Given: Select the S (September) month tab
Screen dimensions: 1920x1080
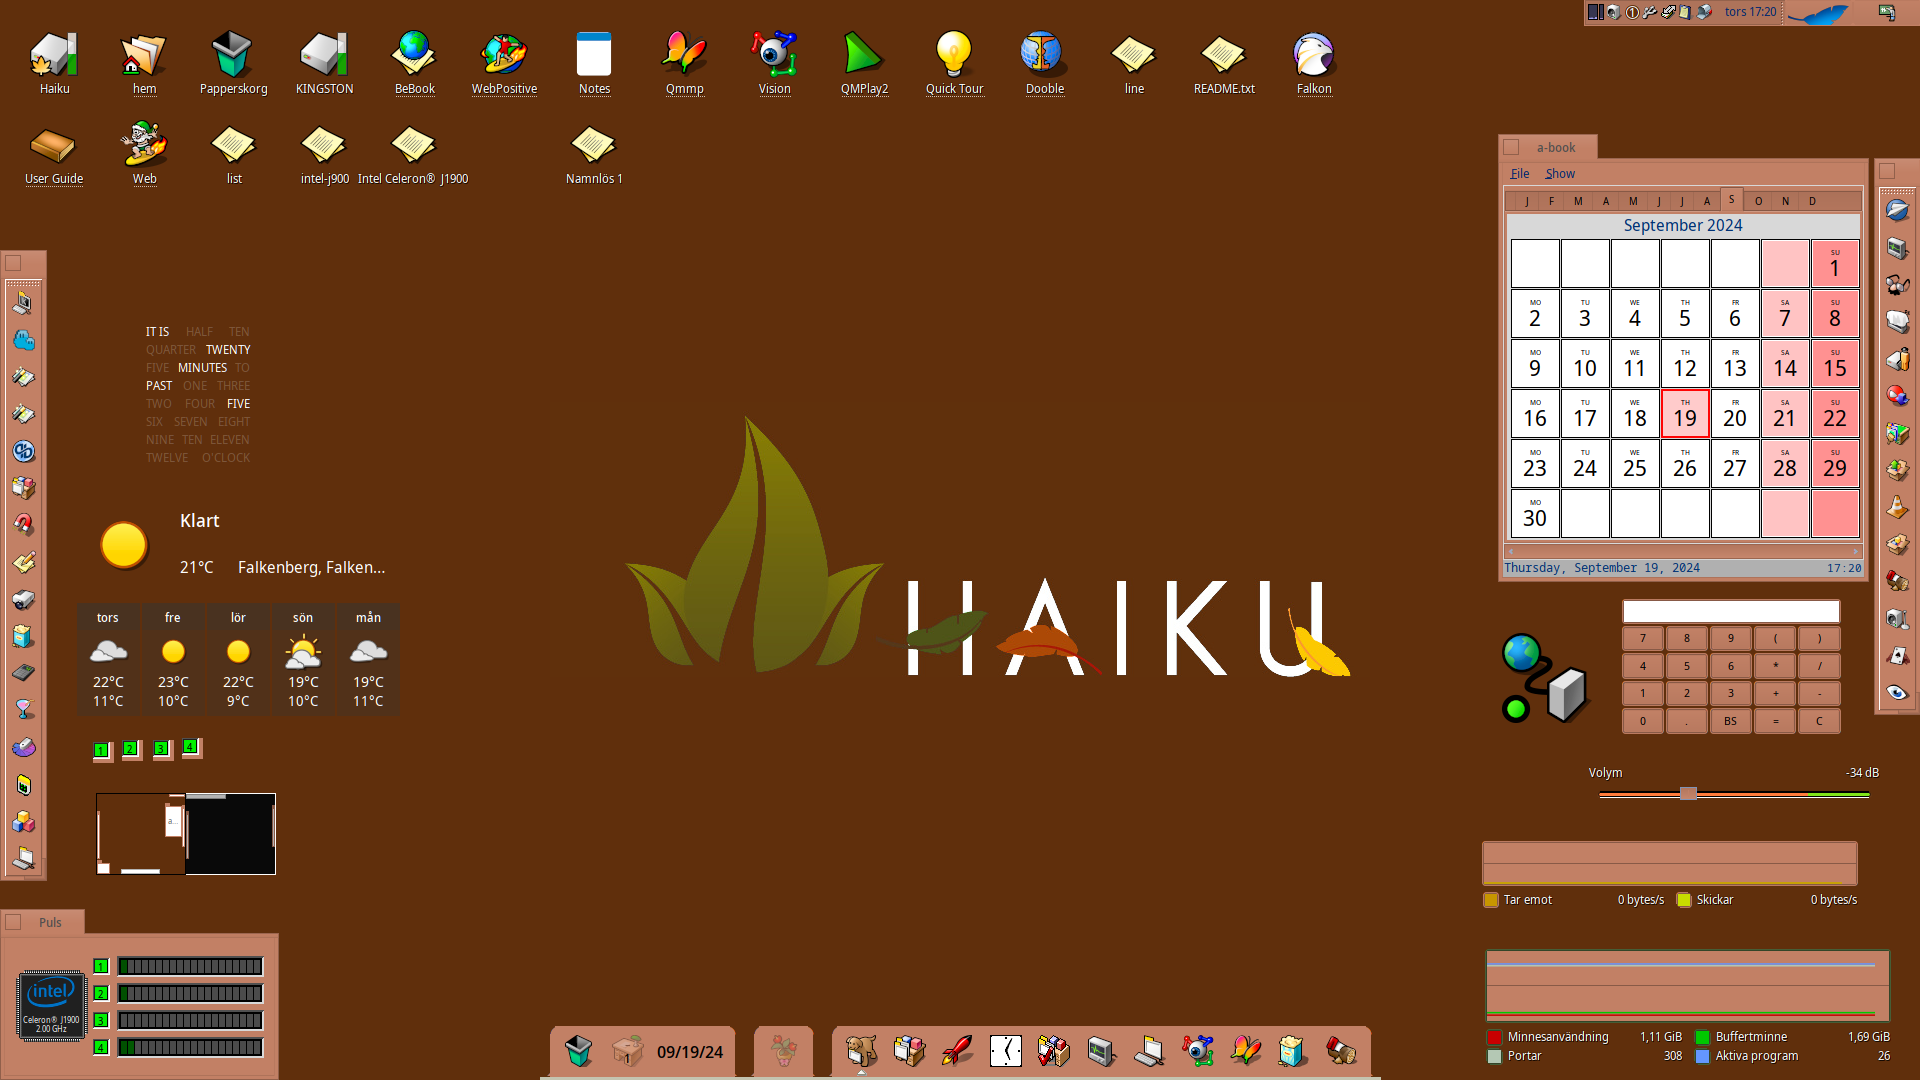Looking at the screenshot, I should click(1732, 199).
